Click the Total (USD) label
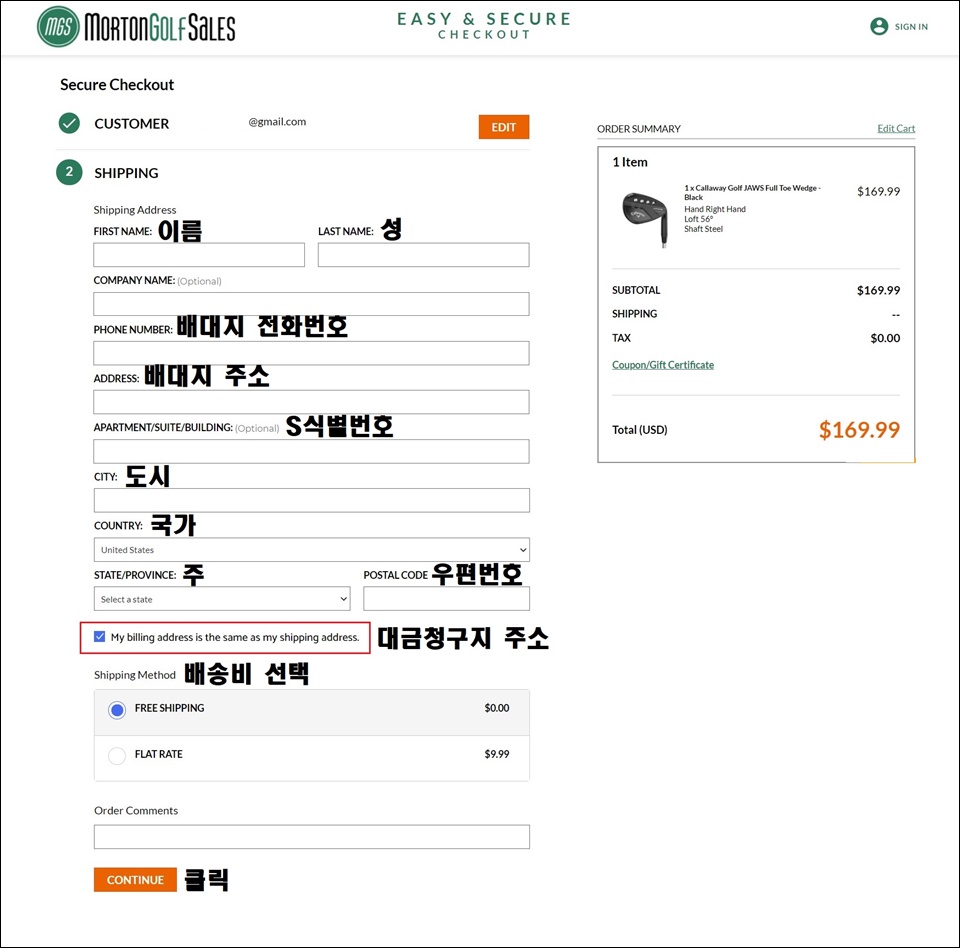960x948 pixels. [640, 430]
